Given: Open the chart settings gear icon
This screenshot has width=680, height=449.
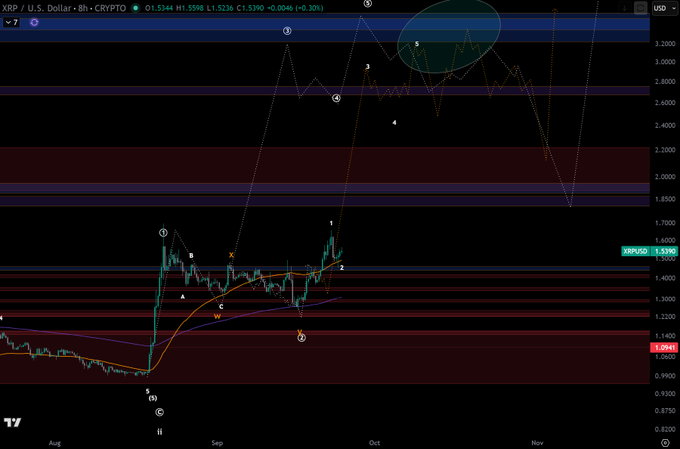Looking at the screenshot, I should [x=665, y=442].
